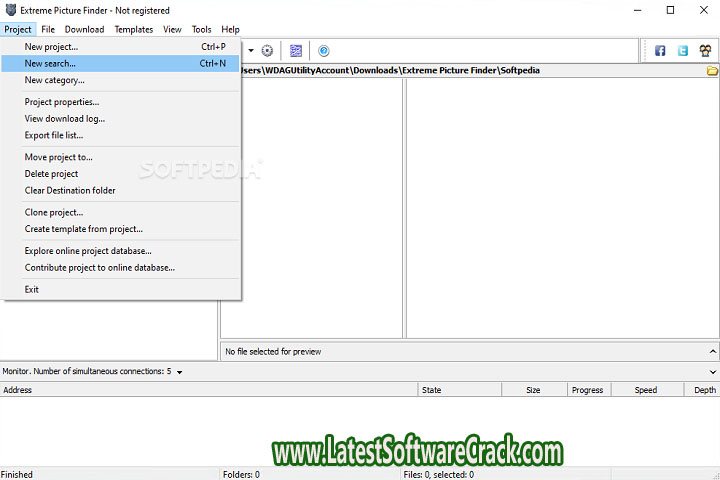
Task: Click the Facebook share icon
Action: click(x=660, y=51)
